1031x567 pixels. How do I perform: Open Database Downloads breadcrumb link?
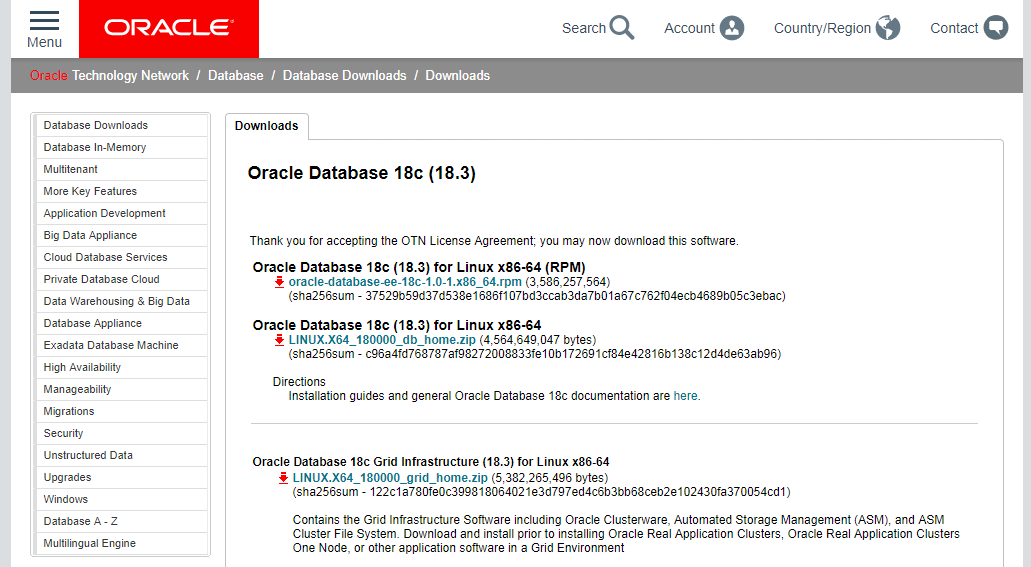tap(345, 76)
